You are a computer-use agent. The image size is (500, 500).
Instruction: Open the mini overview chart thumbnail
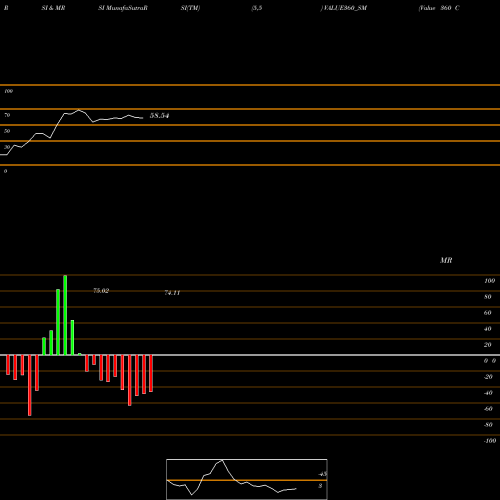[x=247, y=479]
